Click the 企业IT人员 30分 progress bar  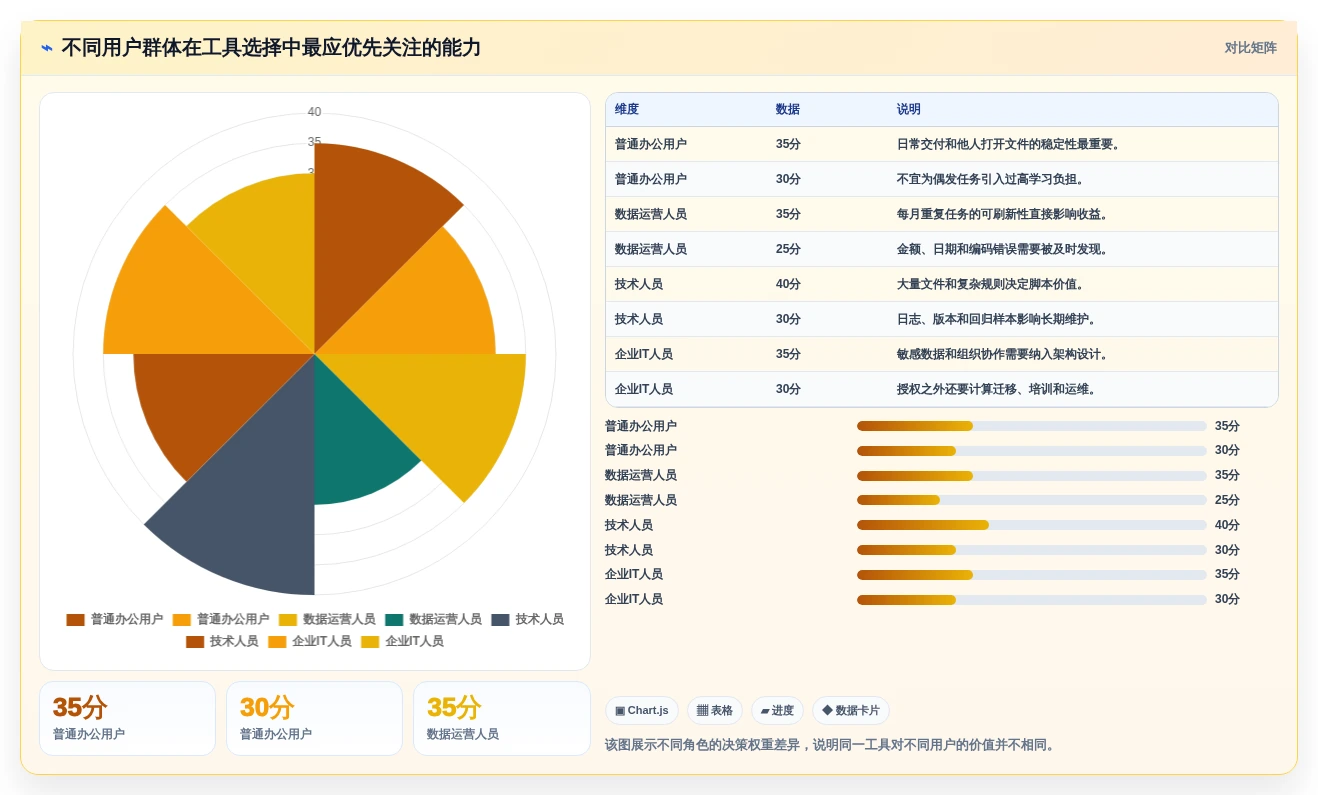coord(1032,600)
